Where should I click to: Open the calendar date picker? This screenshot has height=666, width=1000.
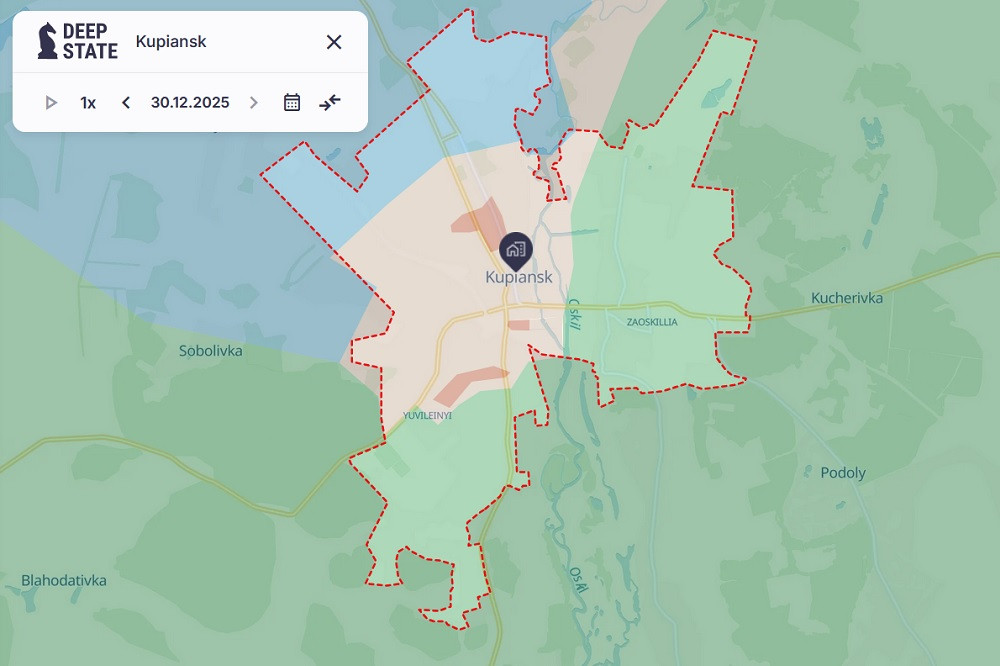click(x=292, y=102)
